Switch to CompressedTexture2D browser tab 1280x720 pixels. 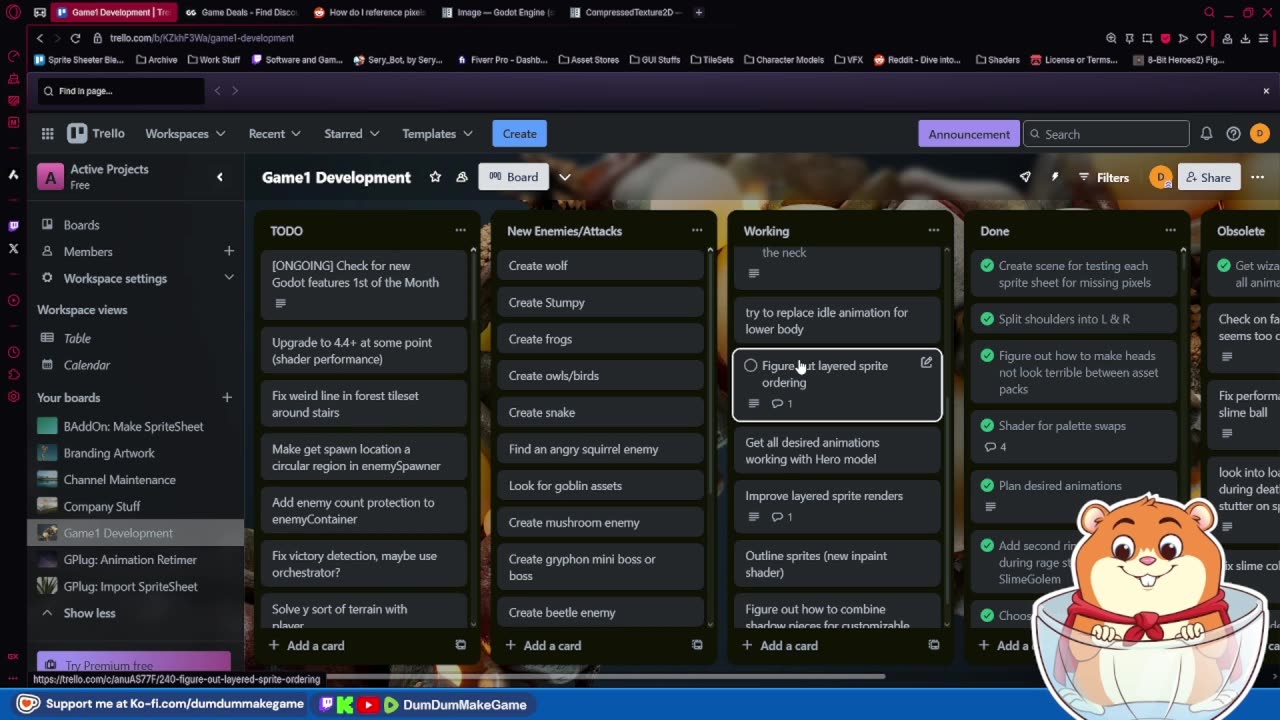click(626, 12)
